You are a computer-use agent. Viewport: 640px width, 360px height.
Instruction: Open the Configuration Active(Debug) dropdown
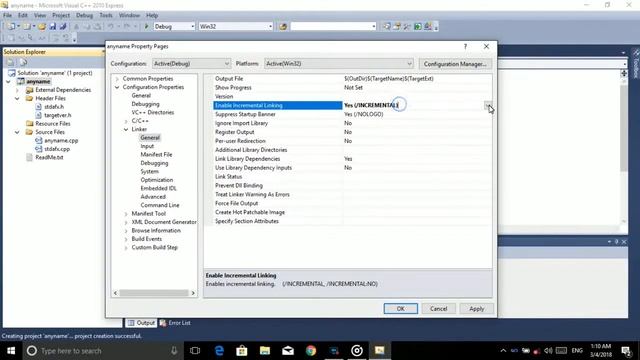click(191, 64)
